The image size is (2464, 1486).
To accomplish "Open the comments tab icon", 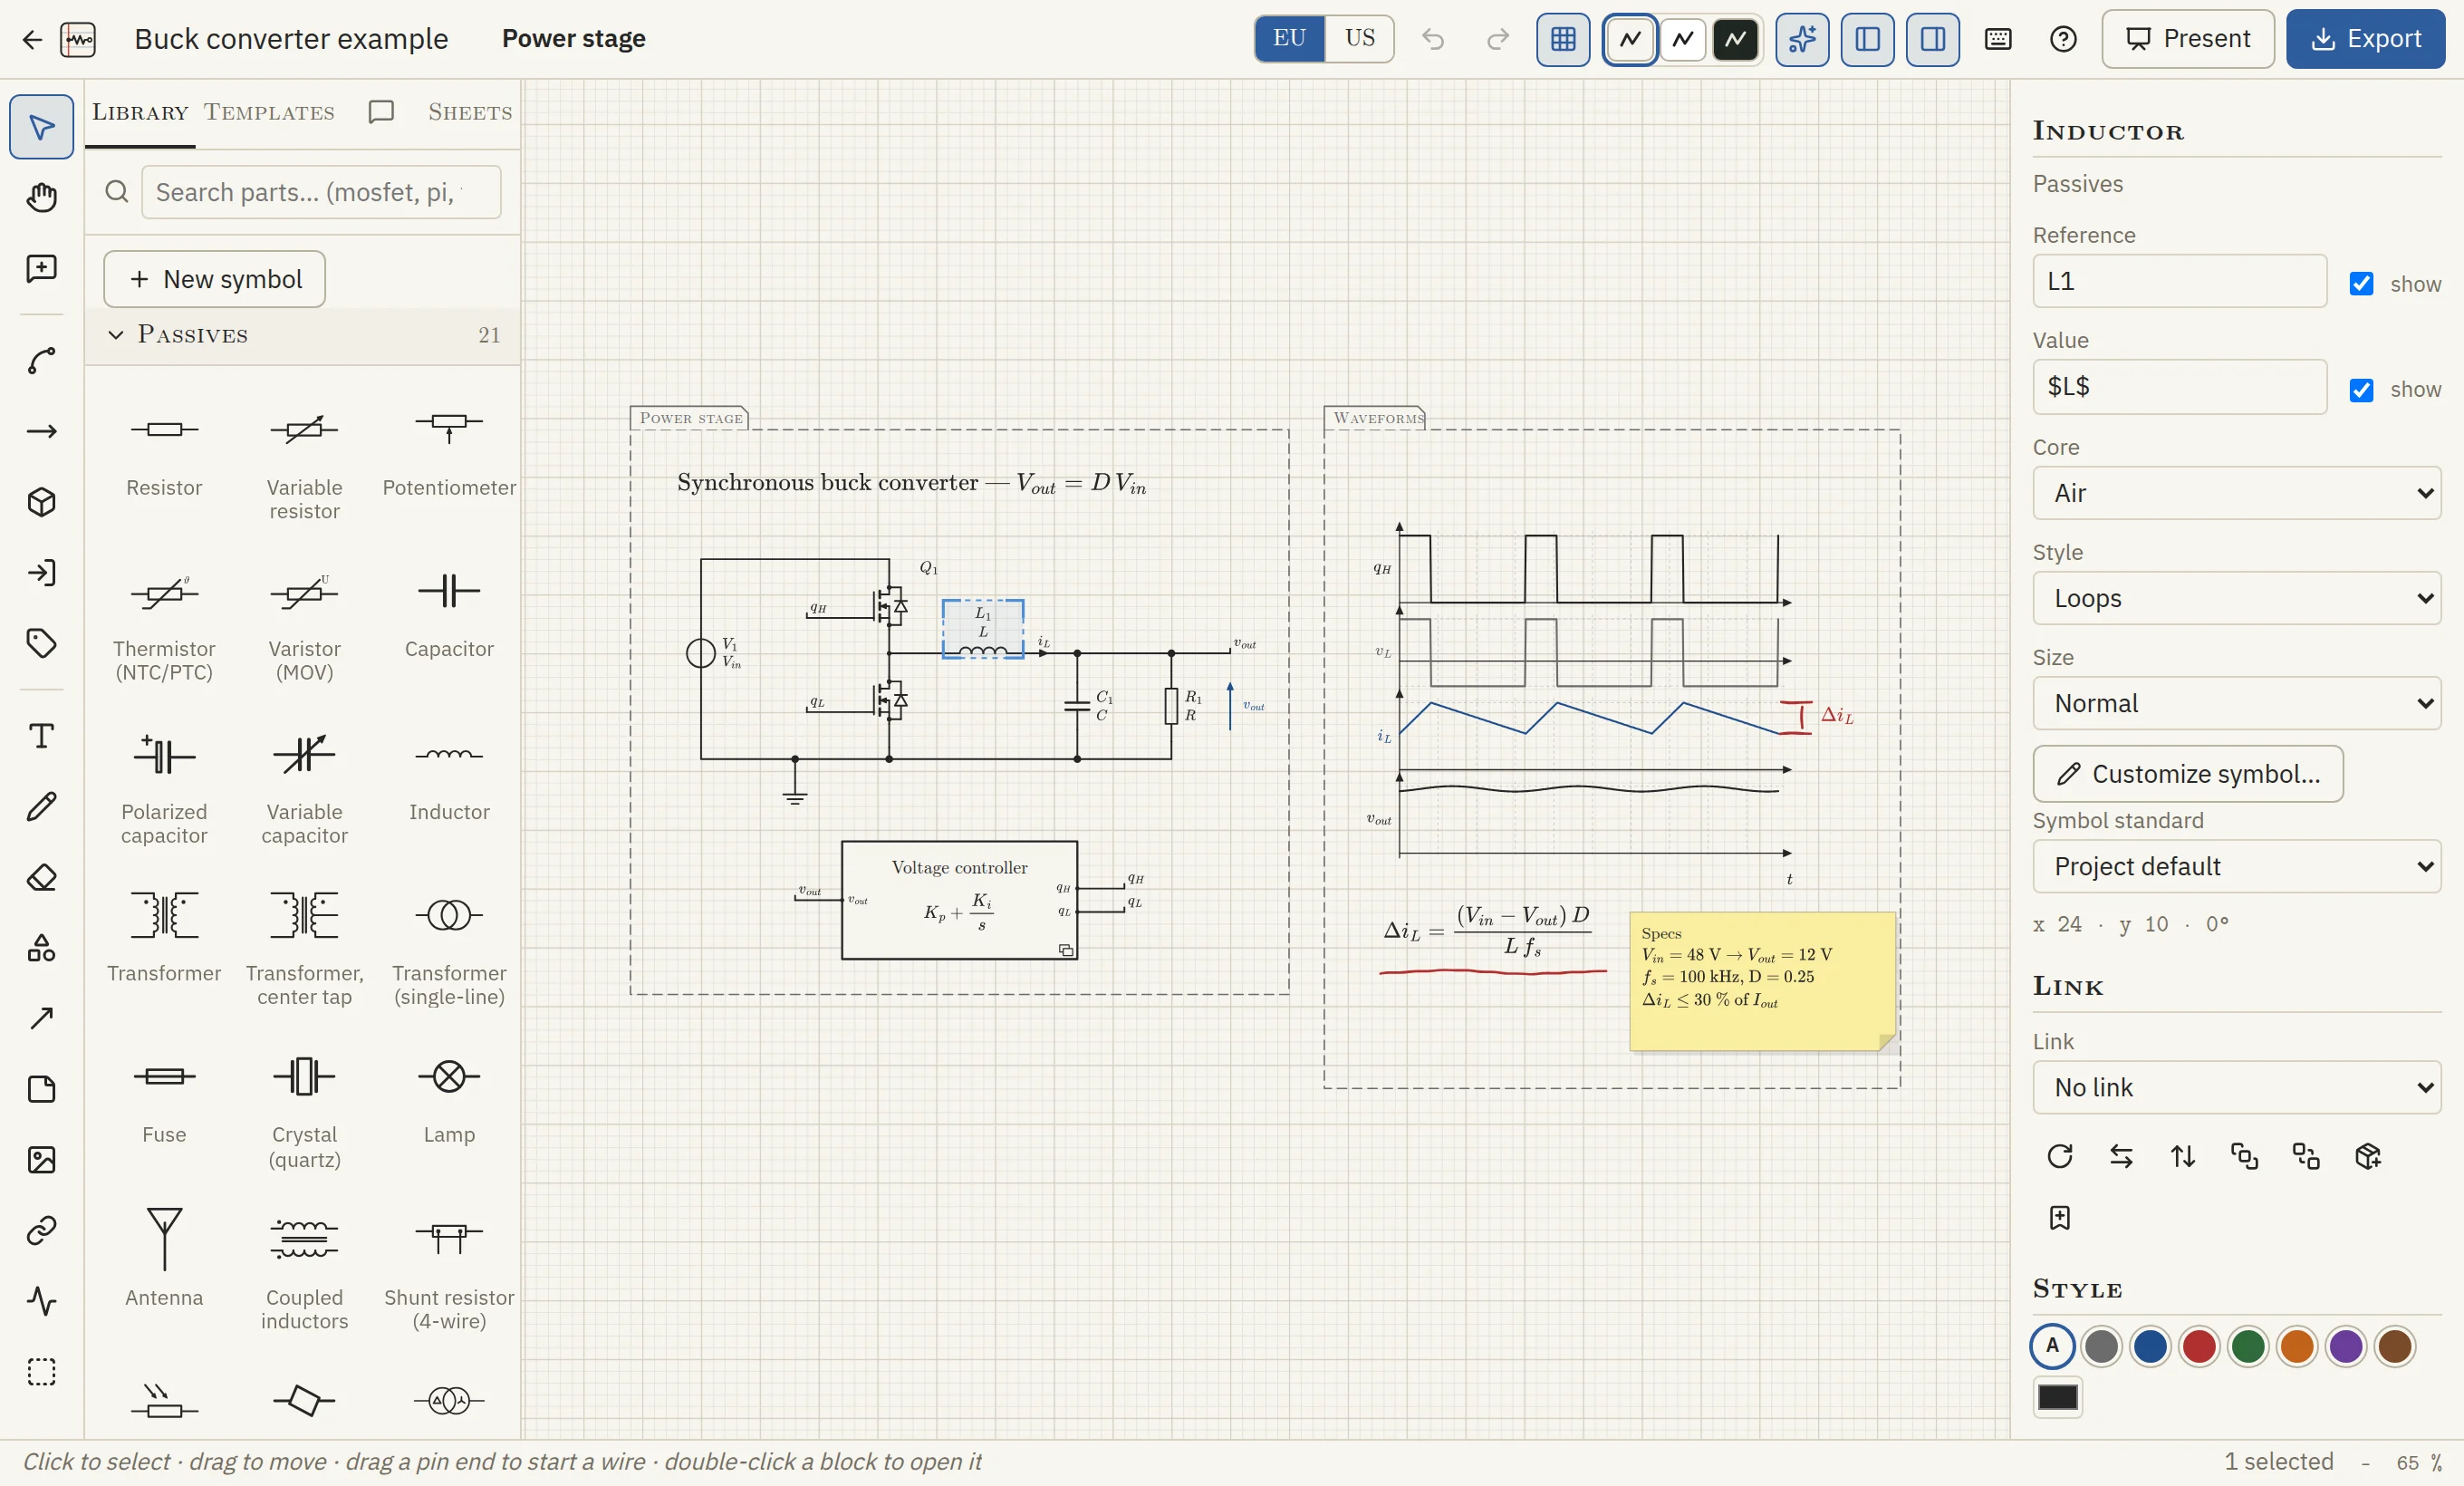I will [381, 112].
